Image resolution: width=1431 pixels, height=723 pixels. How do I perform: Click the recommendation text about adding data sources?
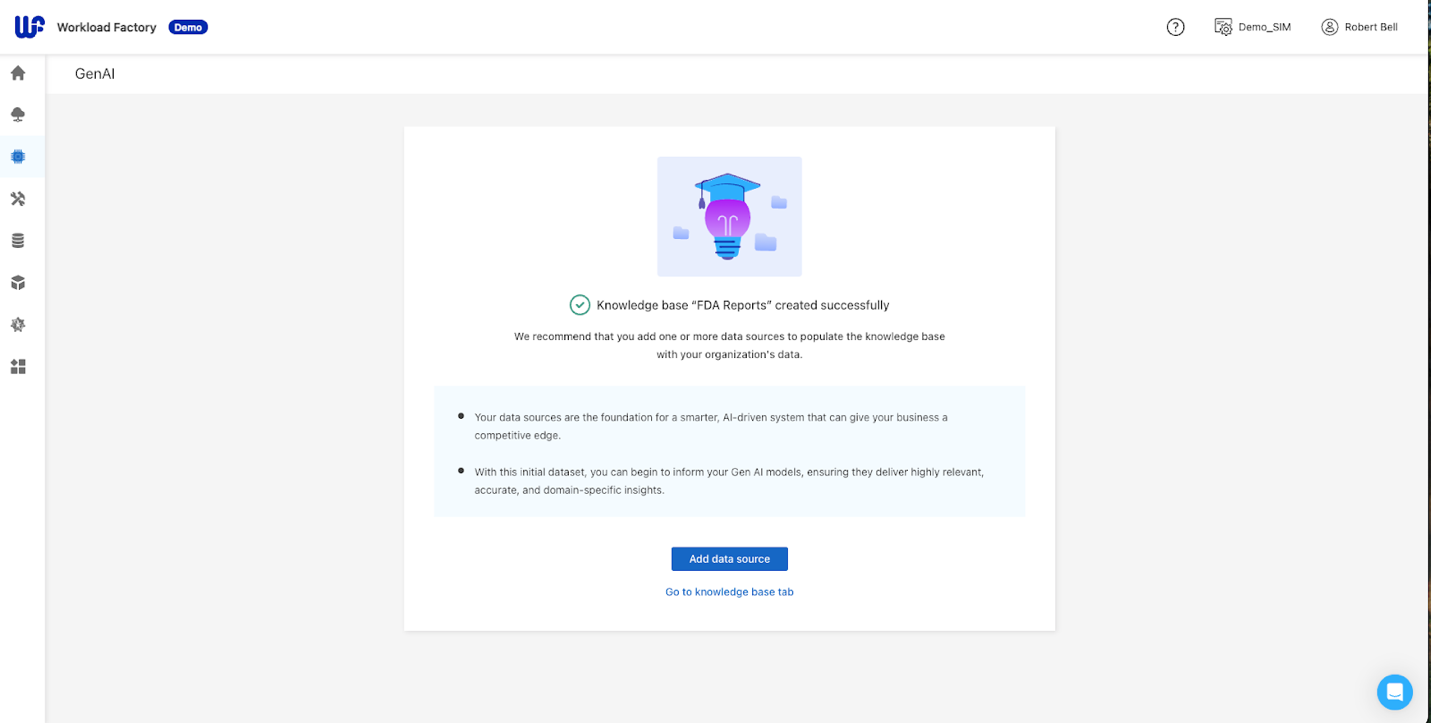pyautogui.click(x=729, y=345)
